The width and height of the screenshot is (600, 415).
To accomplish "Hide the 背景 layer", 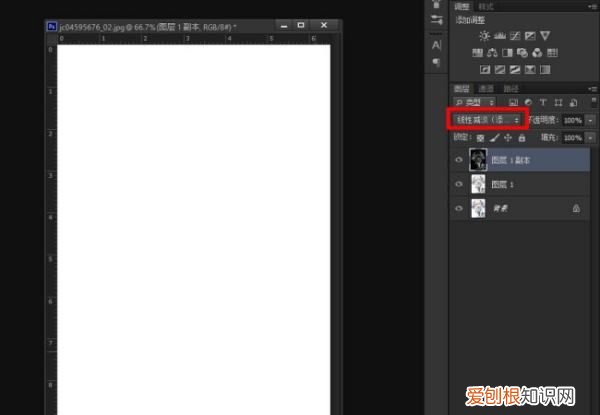I will click(x=459, y=208).
